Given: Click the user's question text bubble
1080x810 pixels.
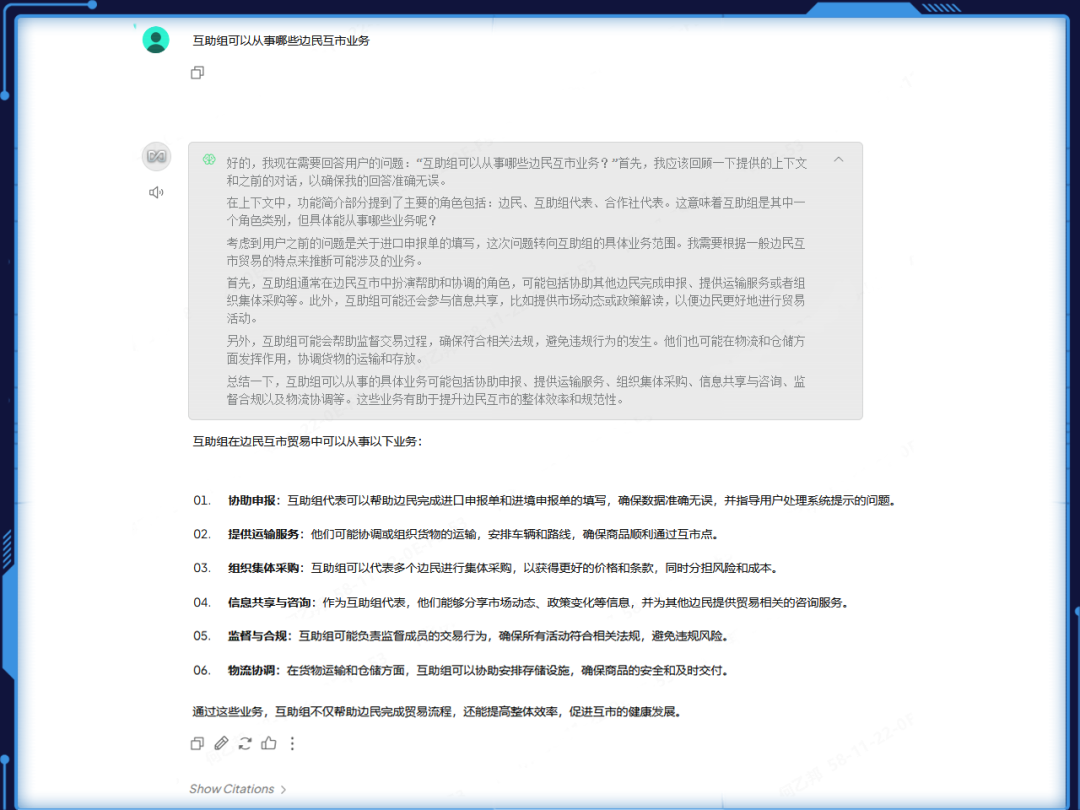Looking at the screenshot, I should [x=279, y=40].
